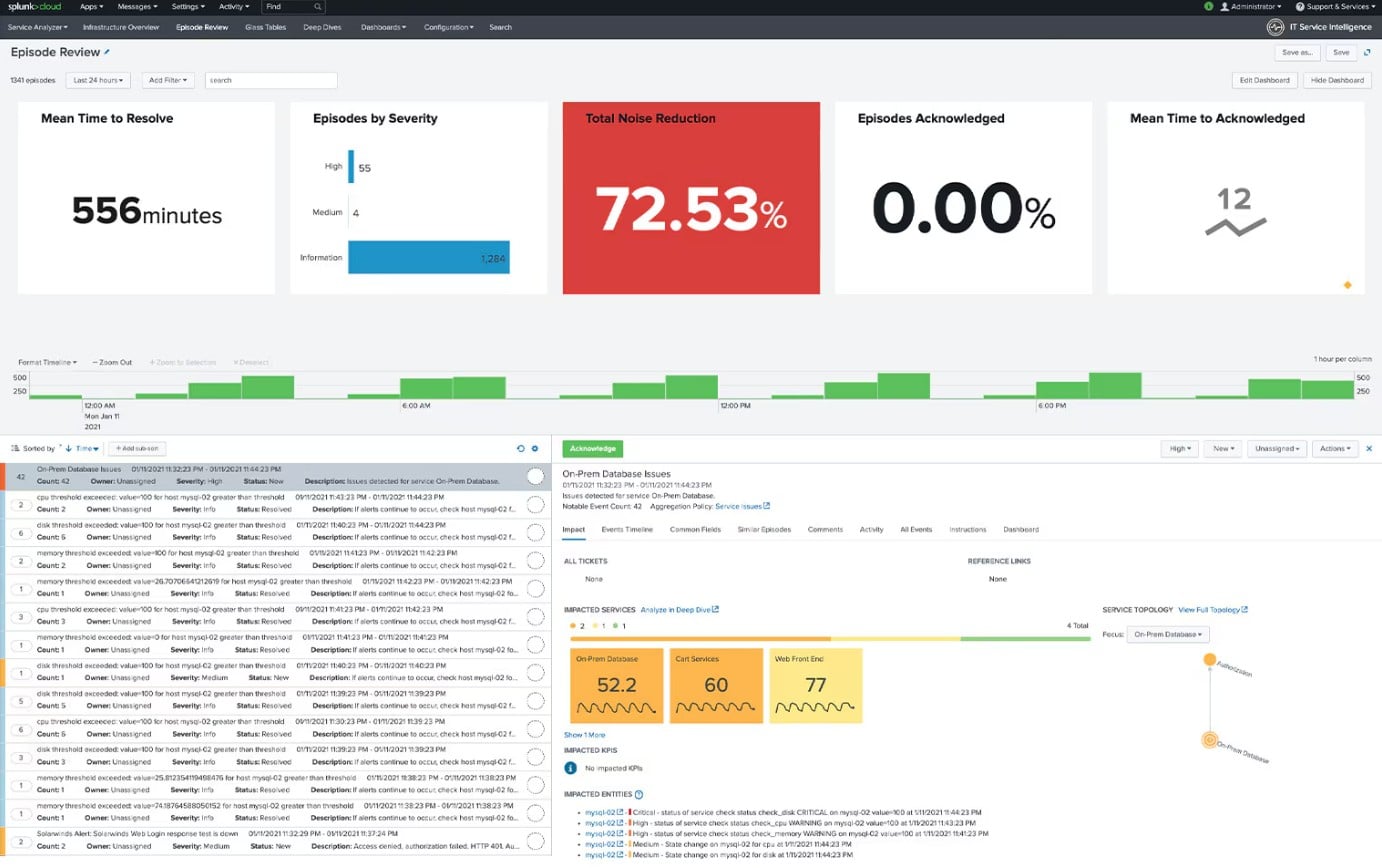Click the Cart Services health score tile
This screenshot has width=1382, height=868.
[716, 685]
